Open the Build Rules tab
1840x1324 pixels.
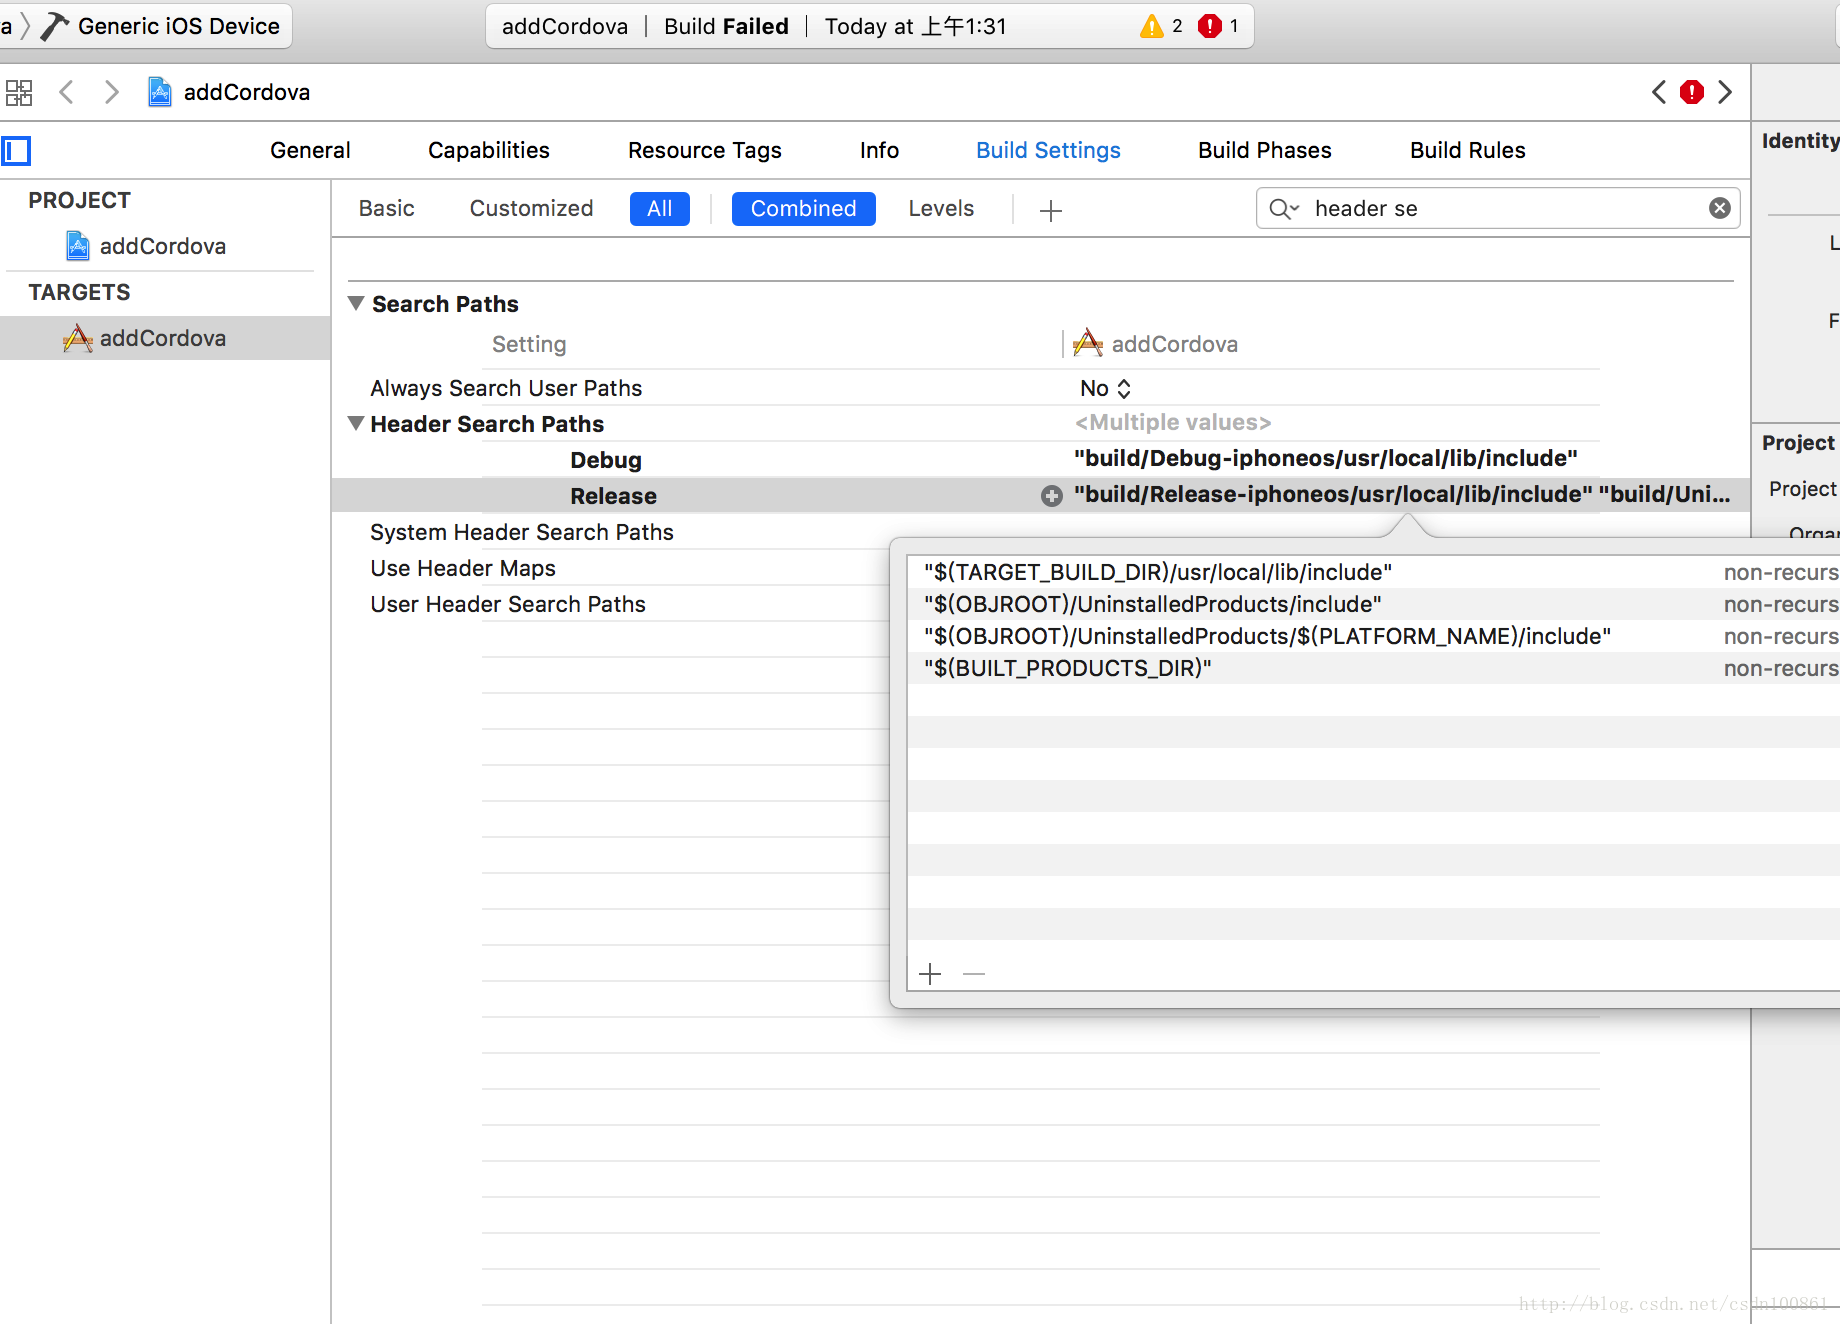click(1467, 150)
